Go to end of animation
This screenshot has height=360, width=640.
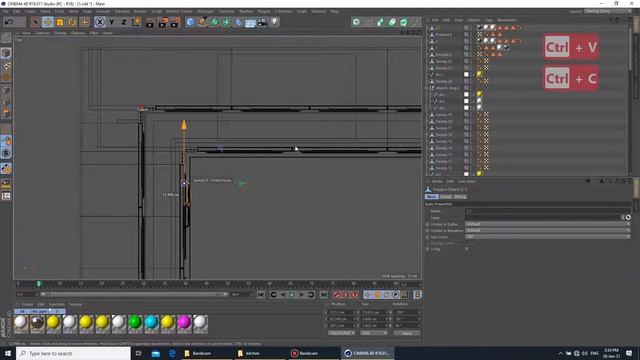323,295
